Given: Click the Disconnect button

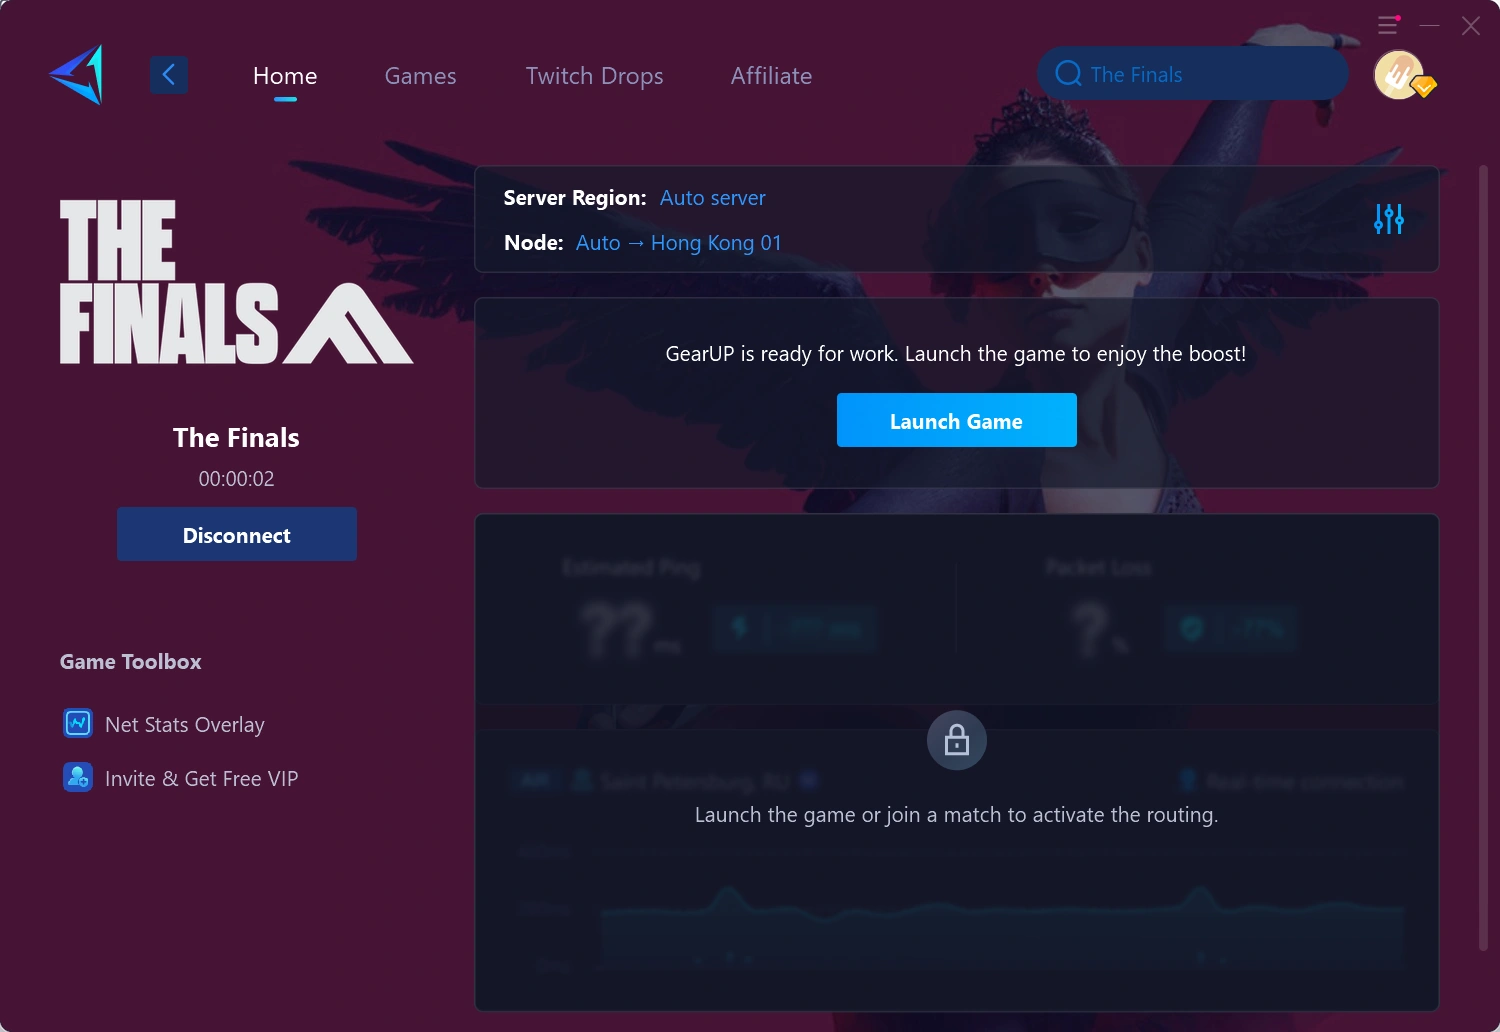Looking at the screenshot, I should click(237, 534).
